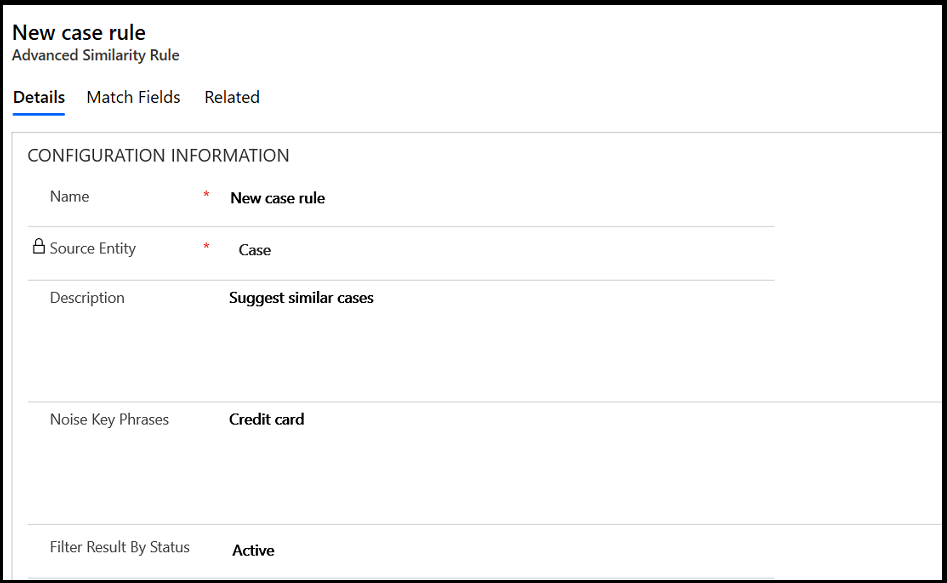947x583 pixels.
Task: Click the Description text Suggest similar cases
Action: (301, 298)
